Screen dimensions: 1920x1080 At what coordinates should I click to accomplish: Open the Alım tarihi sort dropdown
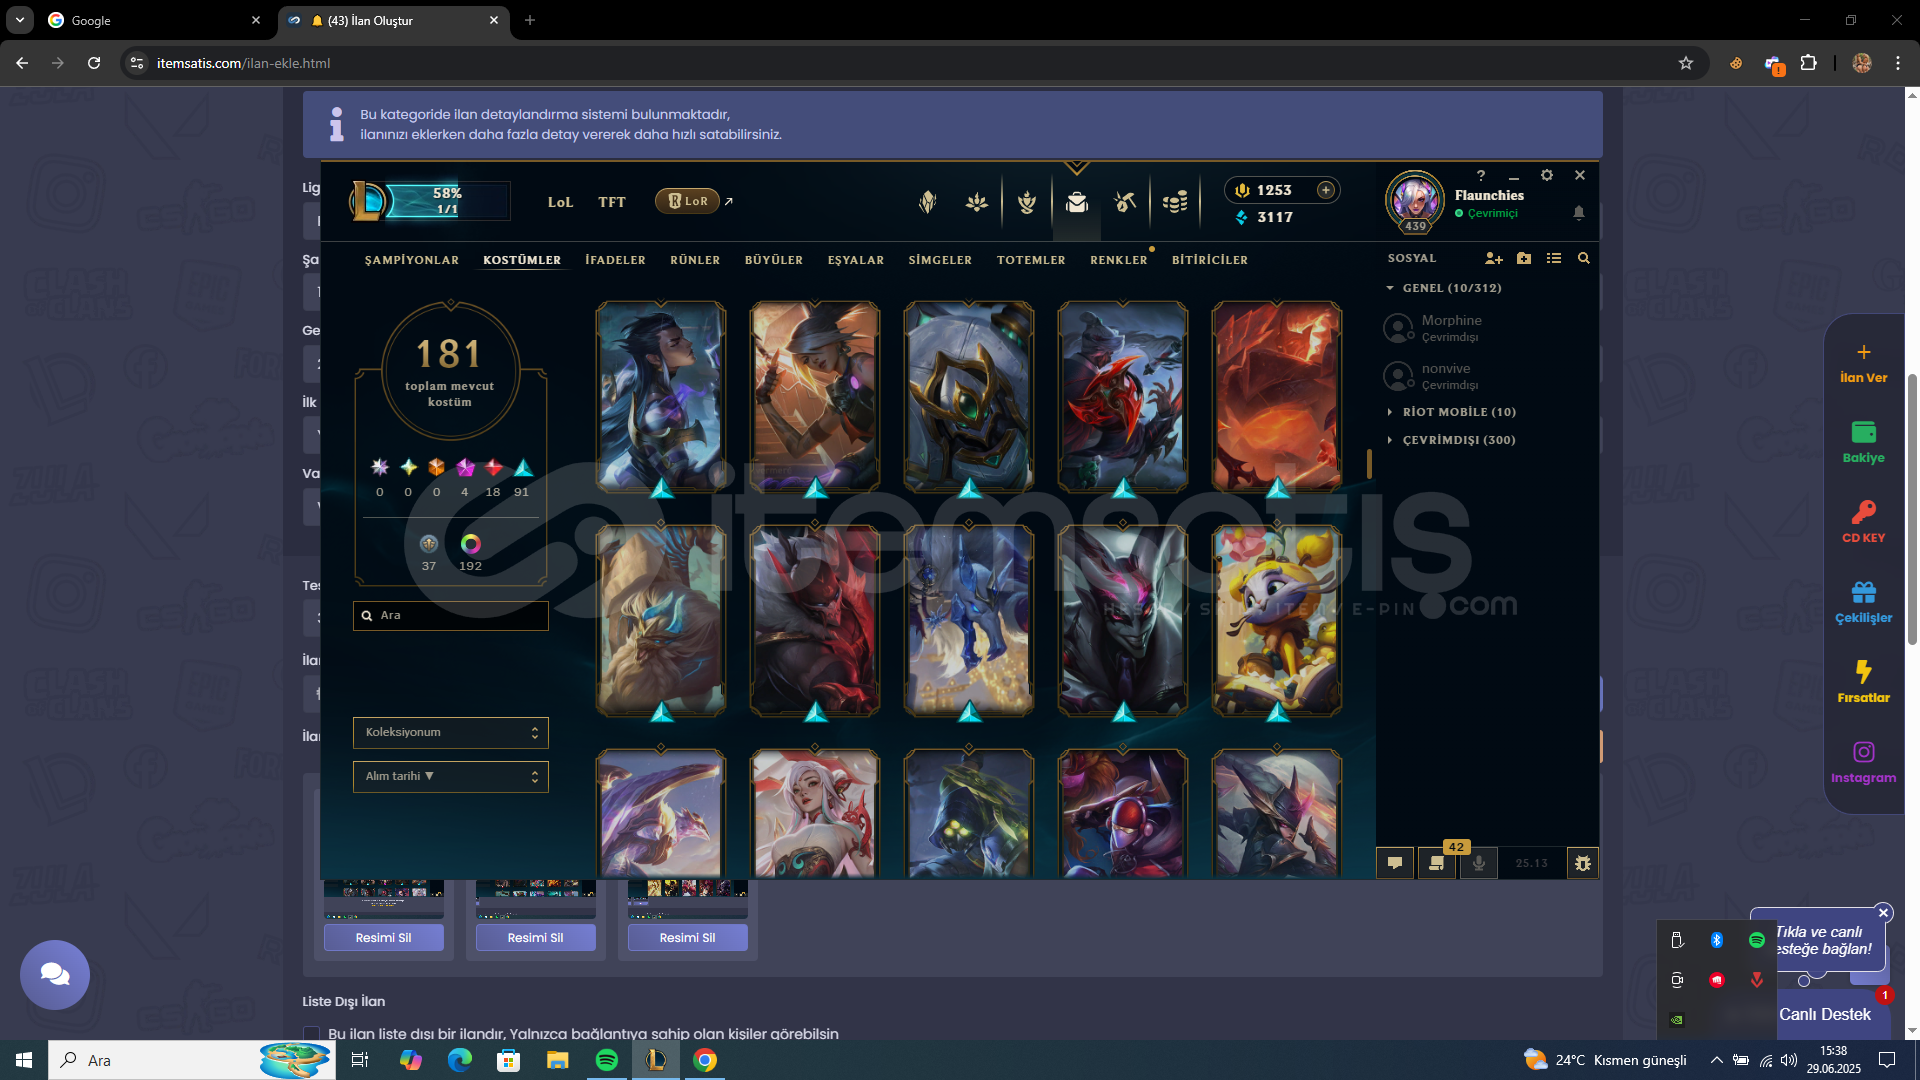point(450,777)
